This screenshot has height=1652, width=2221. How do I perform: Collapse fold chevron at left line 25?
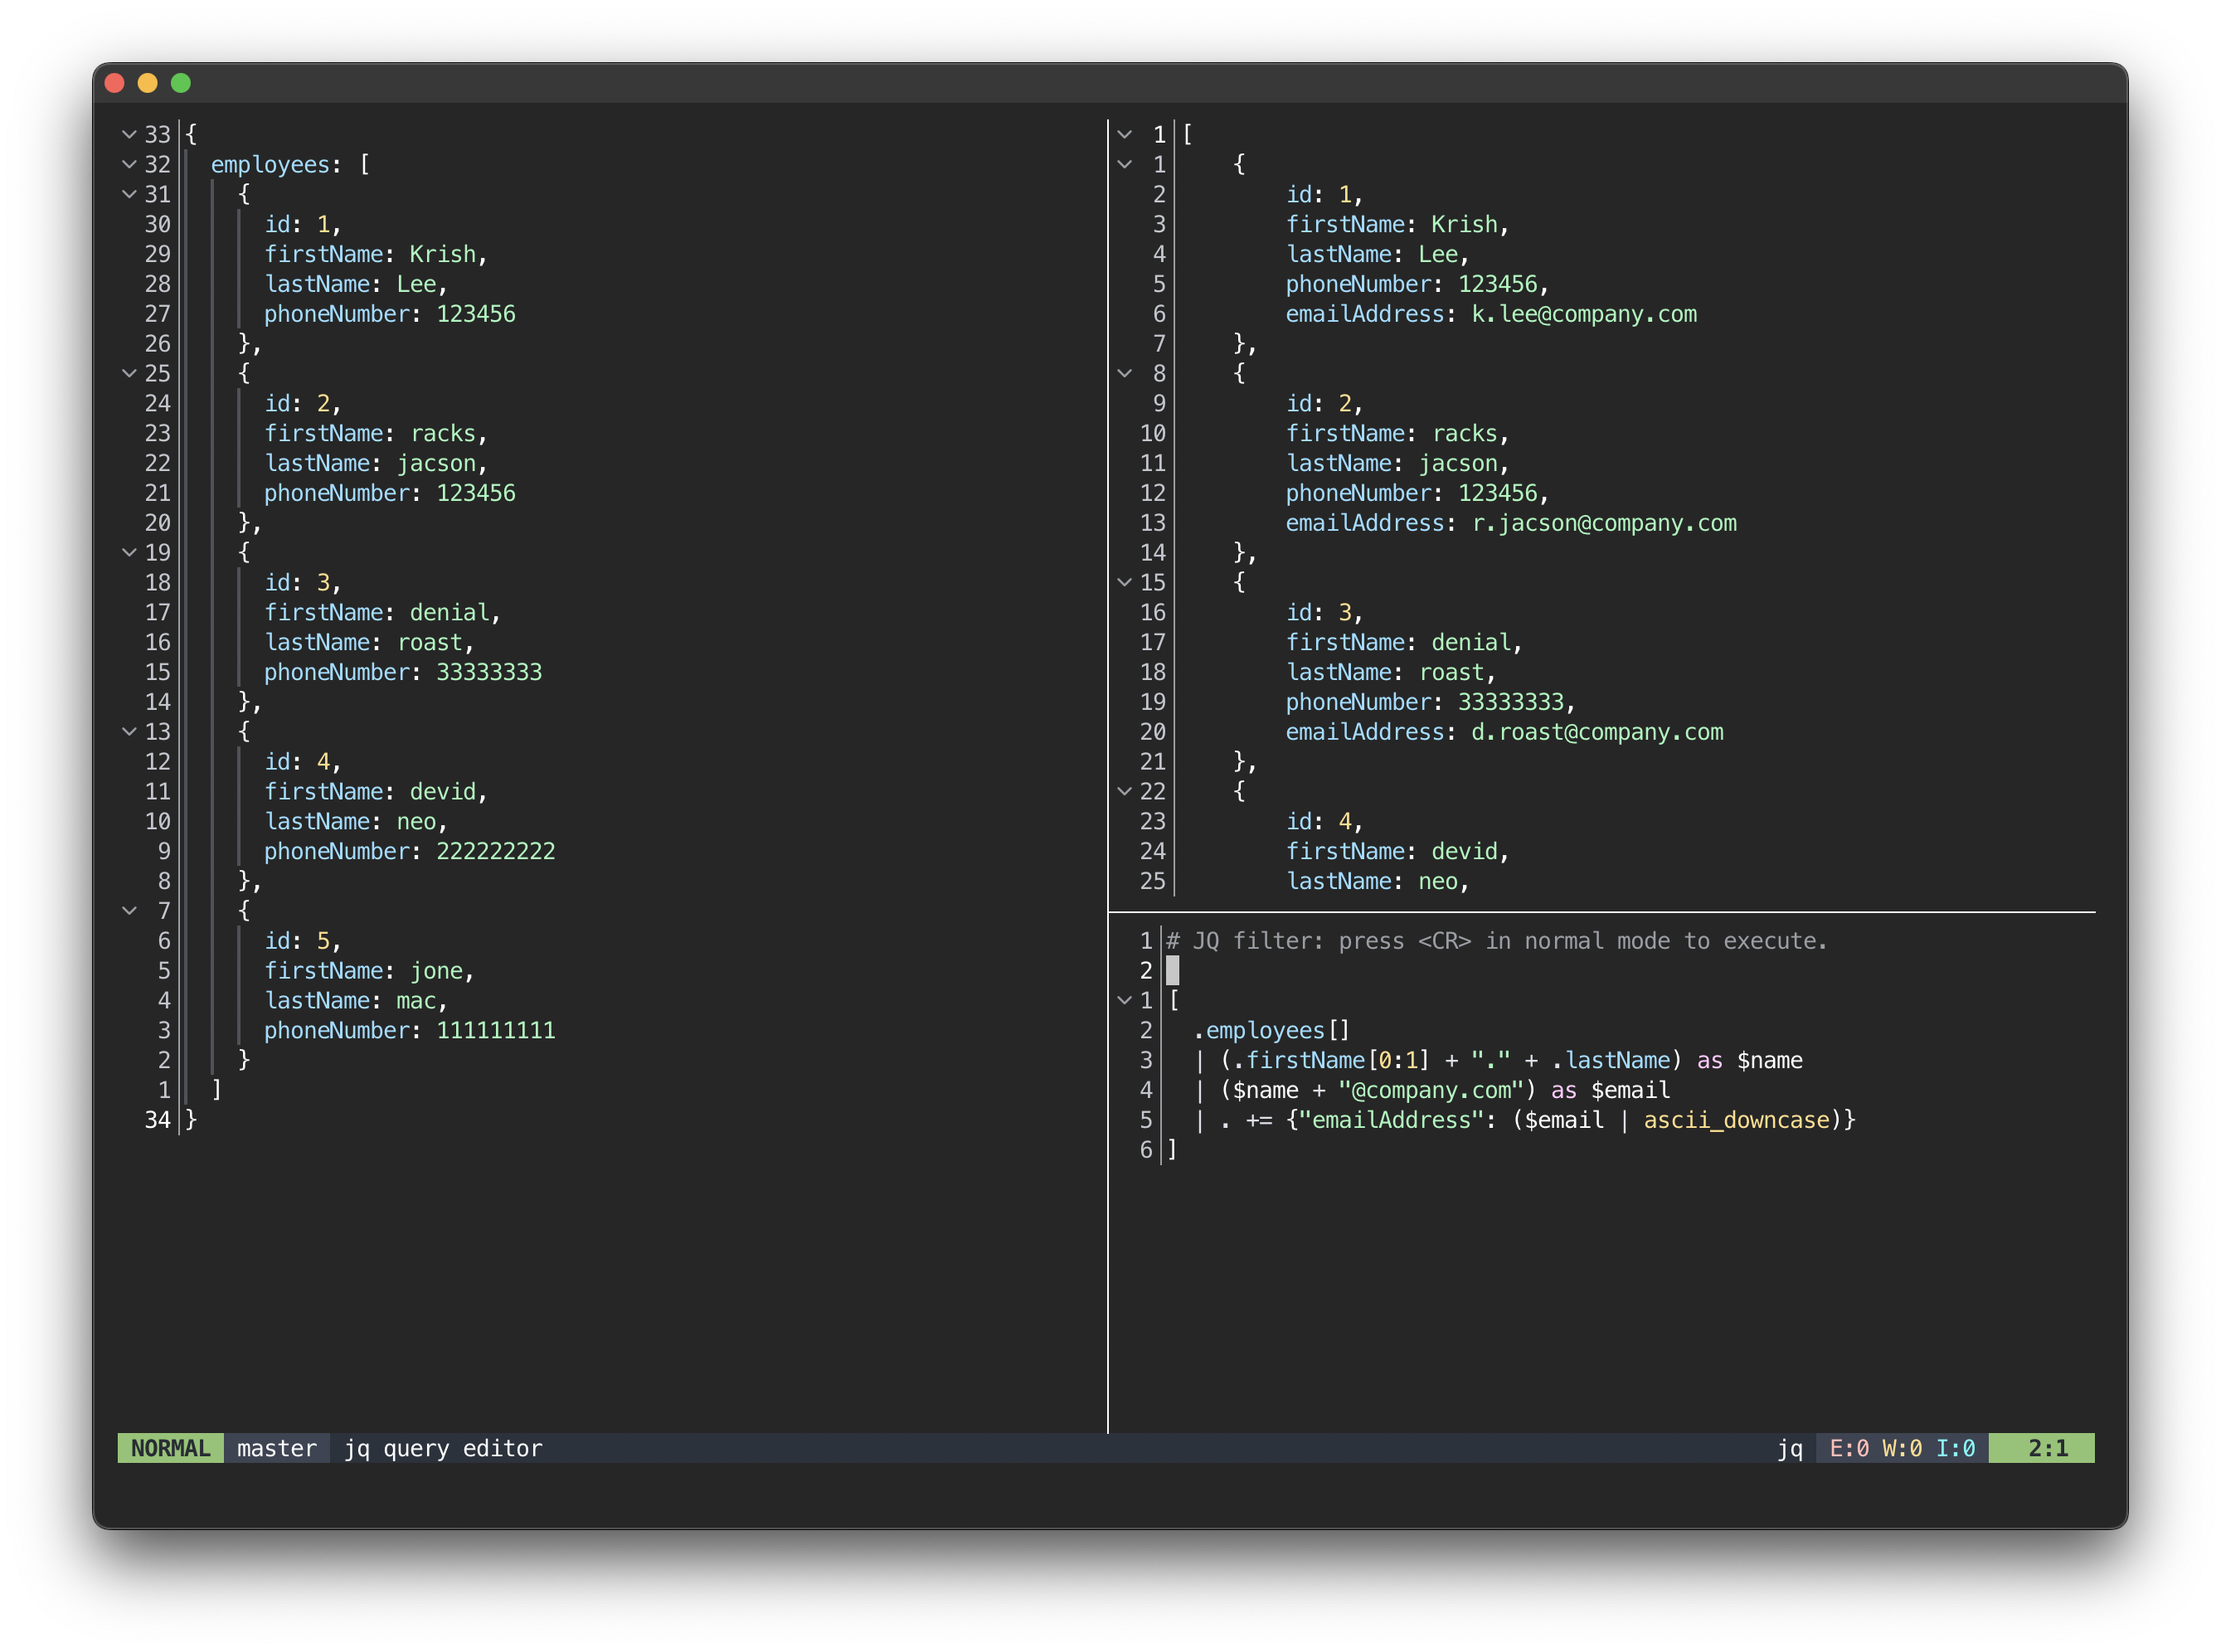(129, 373)
